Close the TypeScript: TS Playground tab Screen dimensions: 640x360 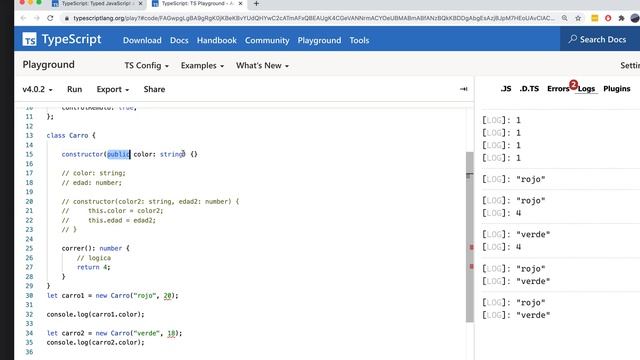click(x=240, y=4)
